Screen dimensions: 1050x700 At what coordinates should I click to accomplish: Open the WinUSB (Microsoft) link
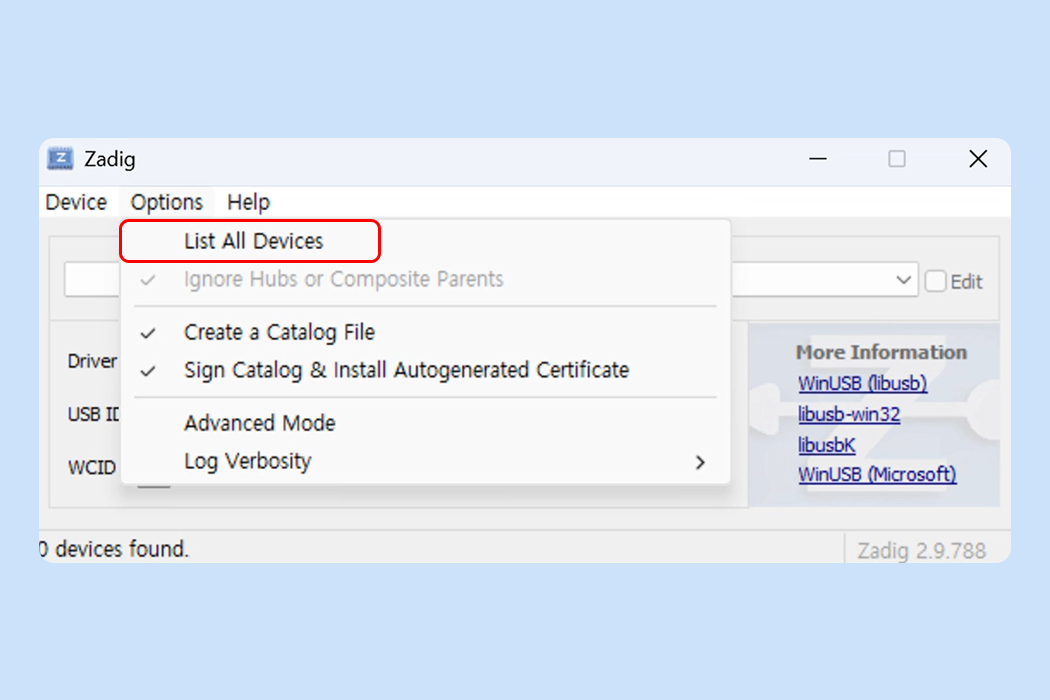click(877, 474)
